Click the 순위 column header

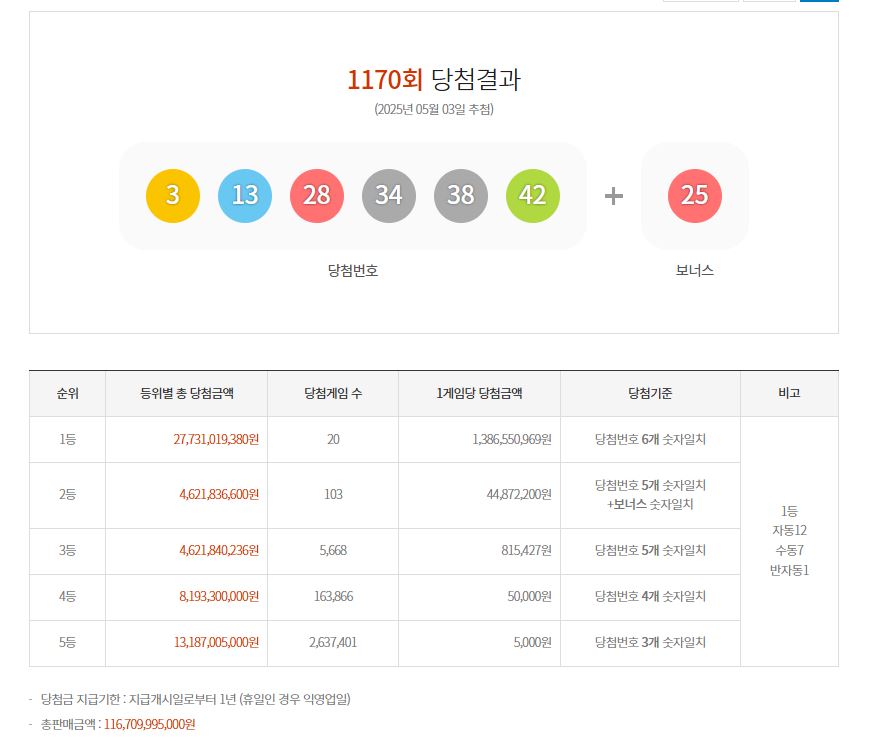68,393
